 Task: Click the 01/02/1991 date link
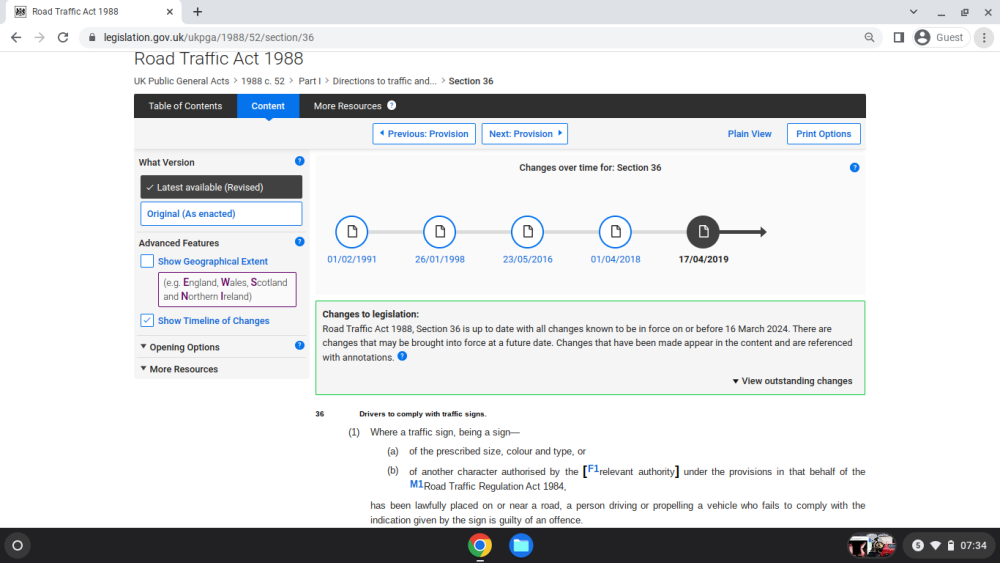point(351,260)
